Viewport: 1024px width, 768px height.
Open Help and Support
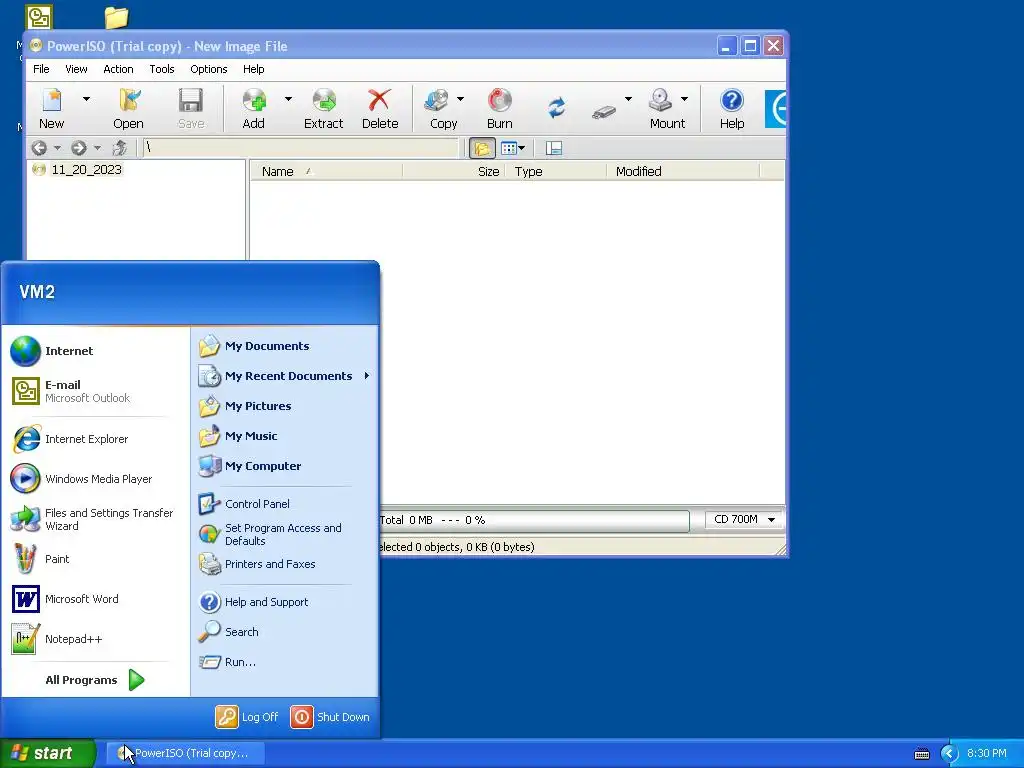click(x=285, y=602)
